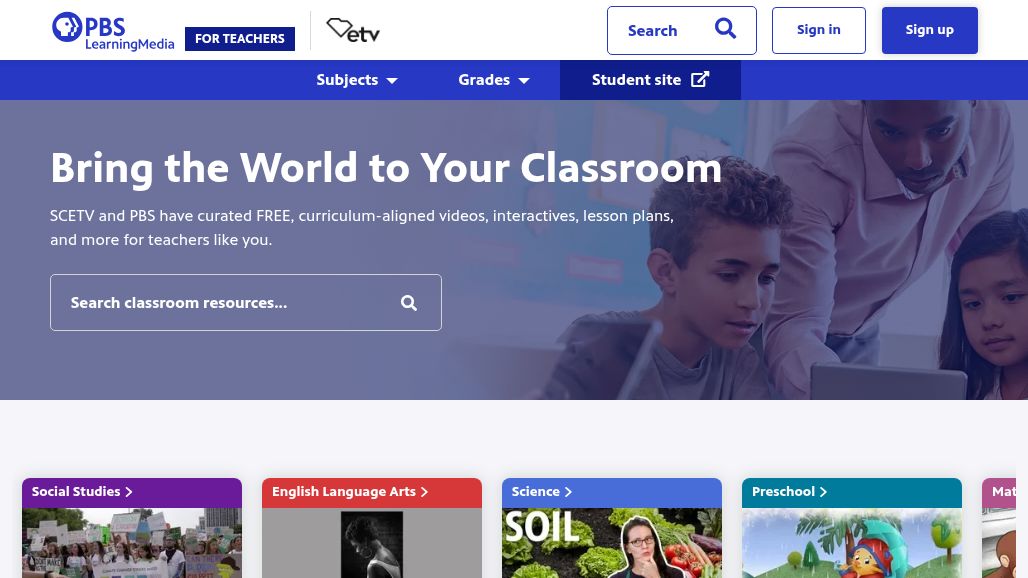Open the Student site tab
1028x578 pixels.
click(650, 80)
